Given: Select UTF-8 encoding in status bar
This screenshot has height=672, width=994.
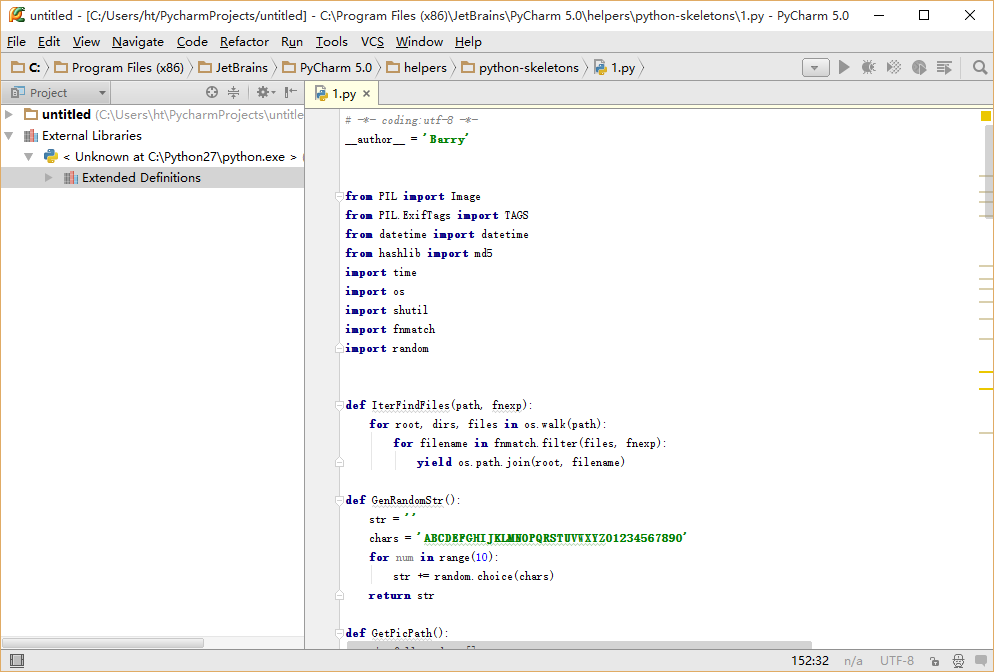Looking at the screenshot, I should tap(897, 661).
